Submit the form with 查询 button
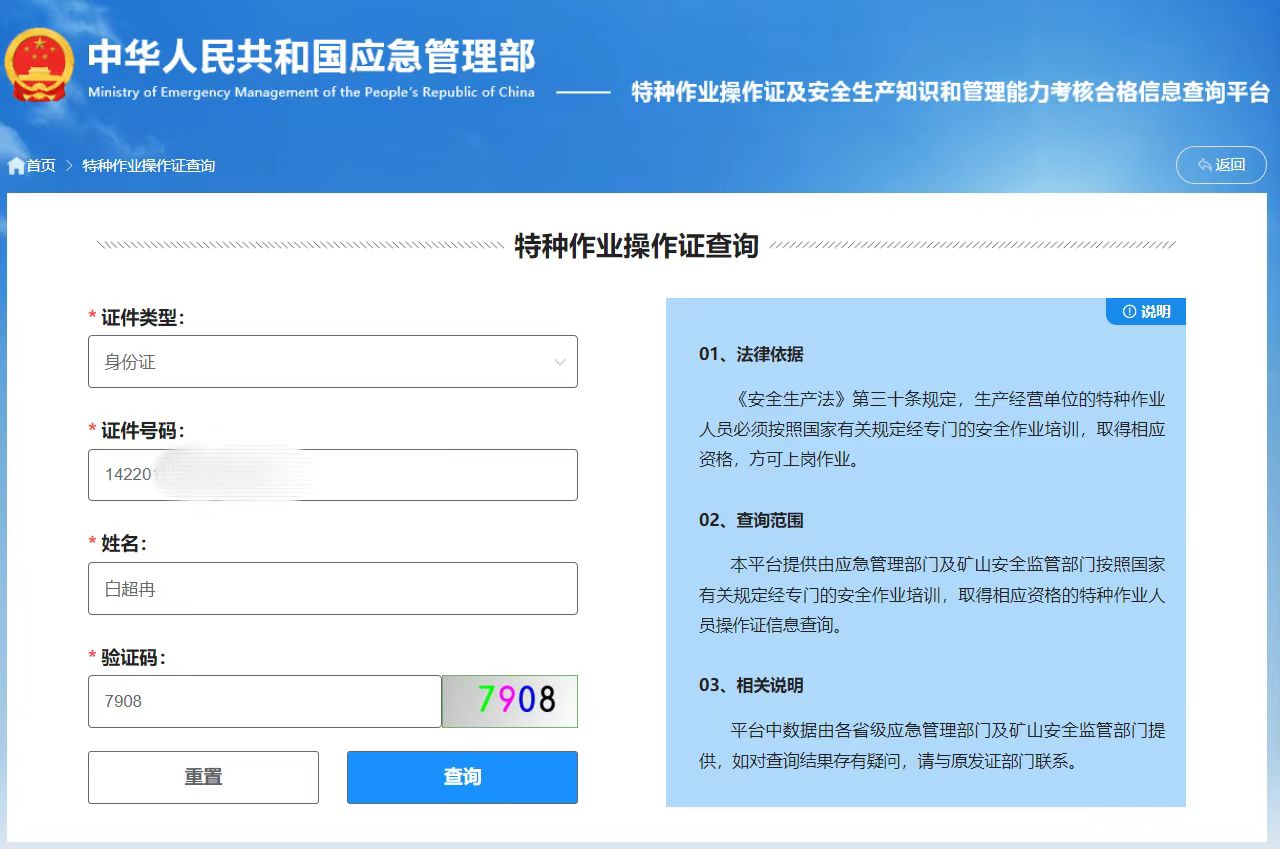Image resolution: width=1280 pixels, height=849 pixels. [462, 777]
